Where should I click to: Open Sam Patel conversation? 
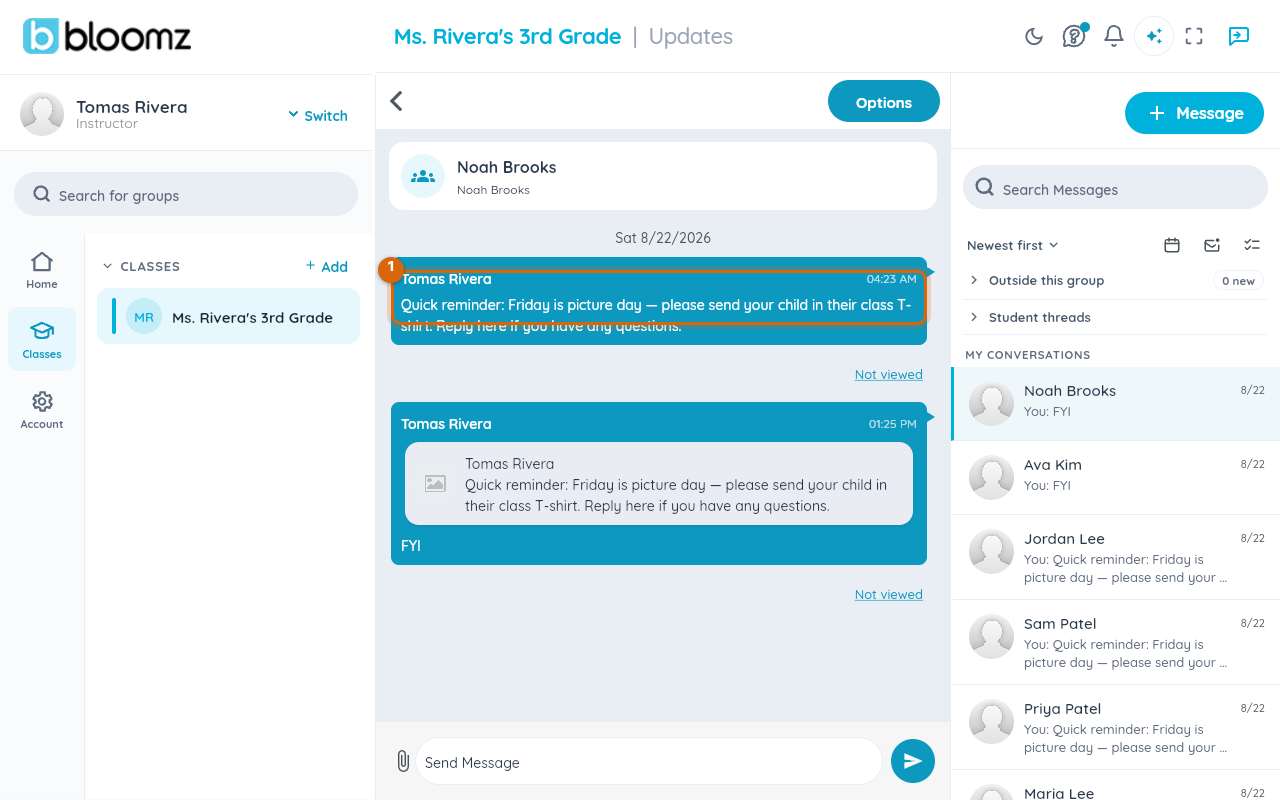tap(1116, 642)
